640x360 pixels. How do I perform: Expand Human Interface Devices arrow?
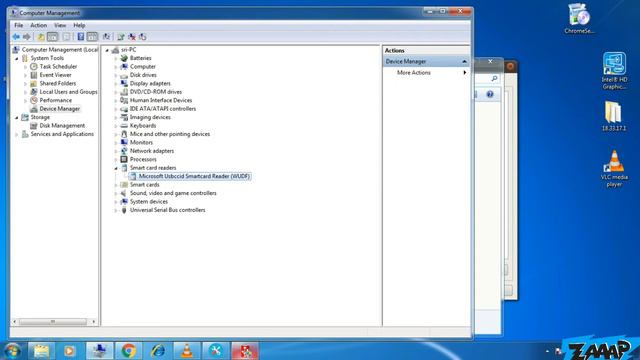pos(116,101)
